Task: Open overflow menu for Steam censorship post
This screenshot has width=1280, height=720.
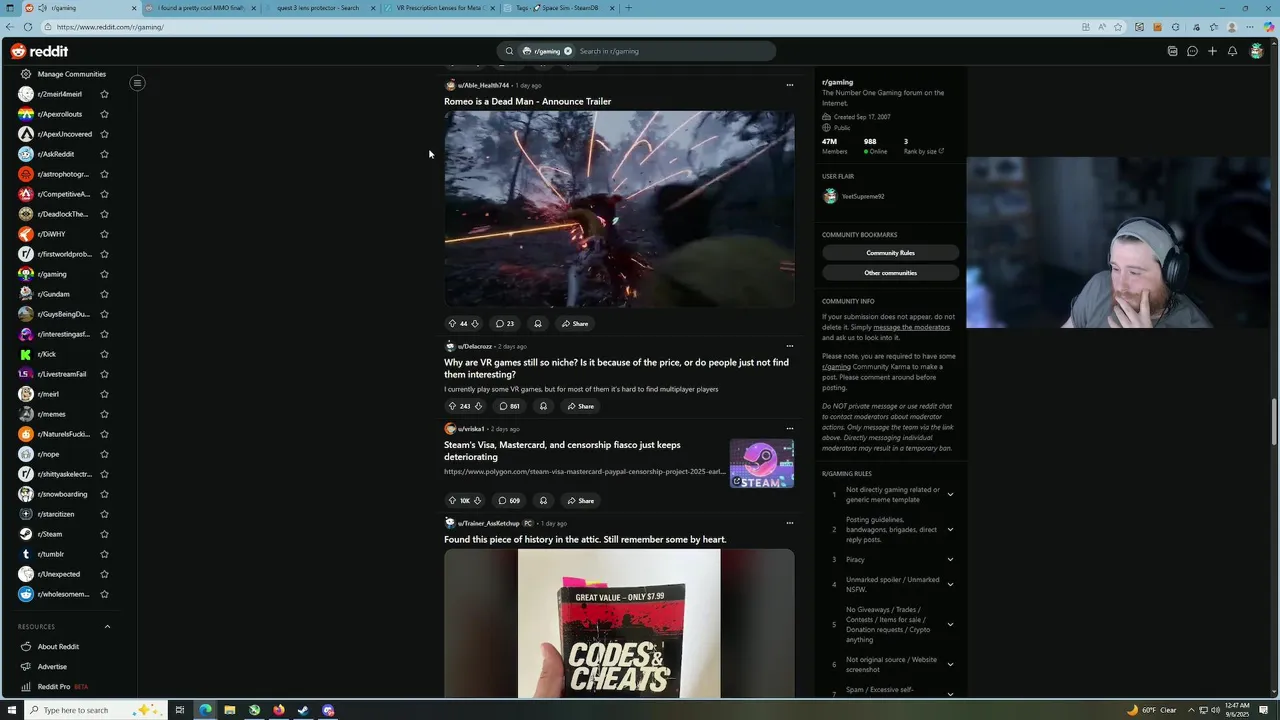Action: pos(789,429)
